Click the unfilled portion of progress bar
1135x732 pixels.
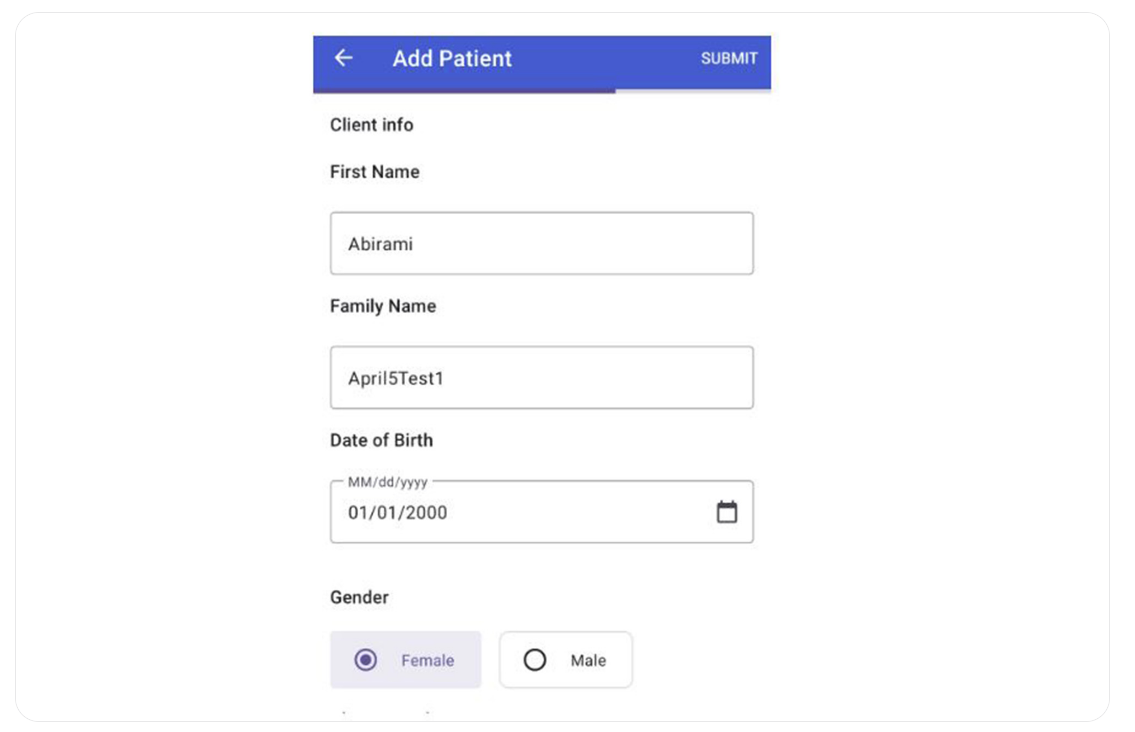693,91
